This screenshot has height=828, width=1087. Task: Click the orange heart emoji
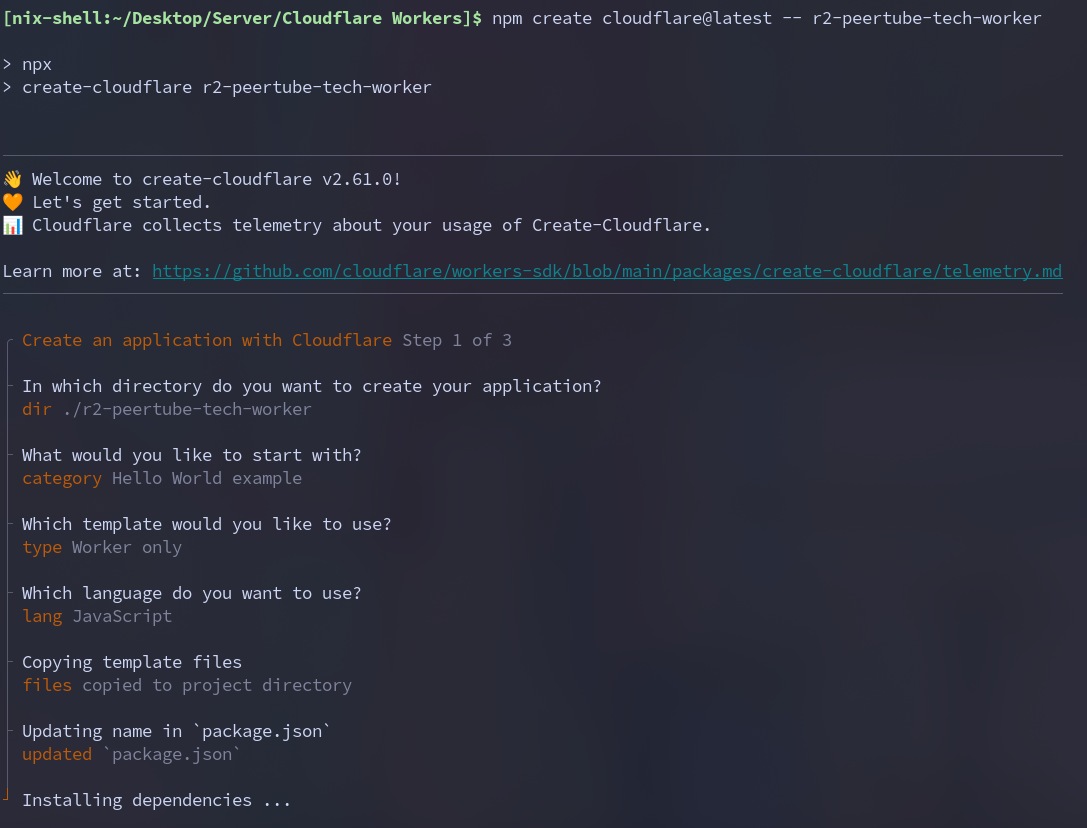coord(12,202)
